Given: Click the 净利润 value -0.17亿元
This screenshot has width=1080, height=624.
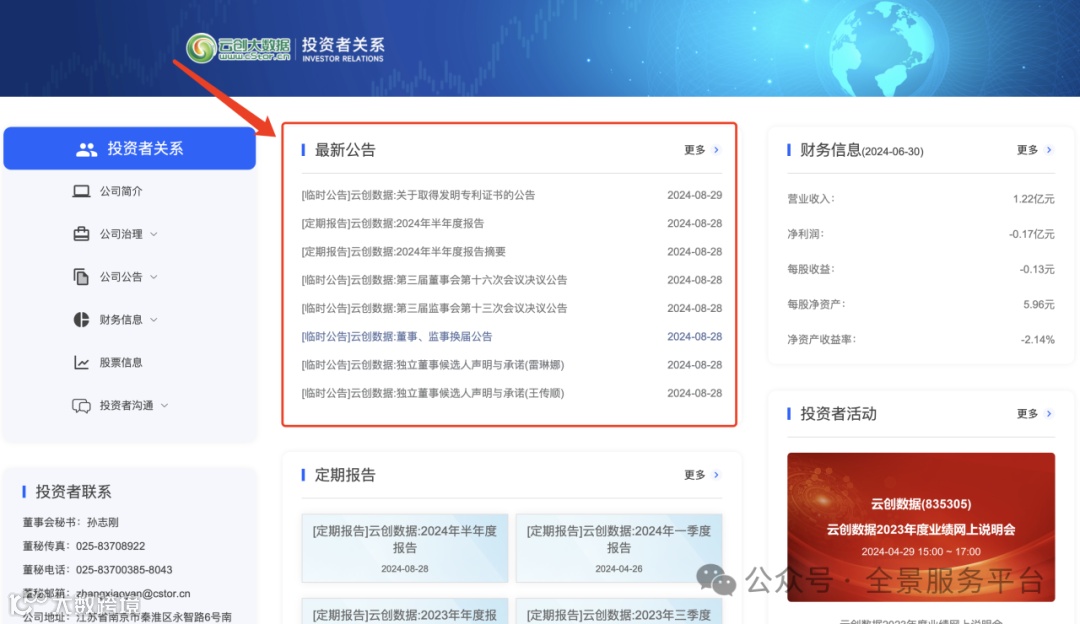Looking at the screenshot, I should click(x=1031, y=234).
